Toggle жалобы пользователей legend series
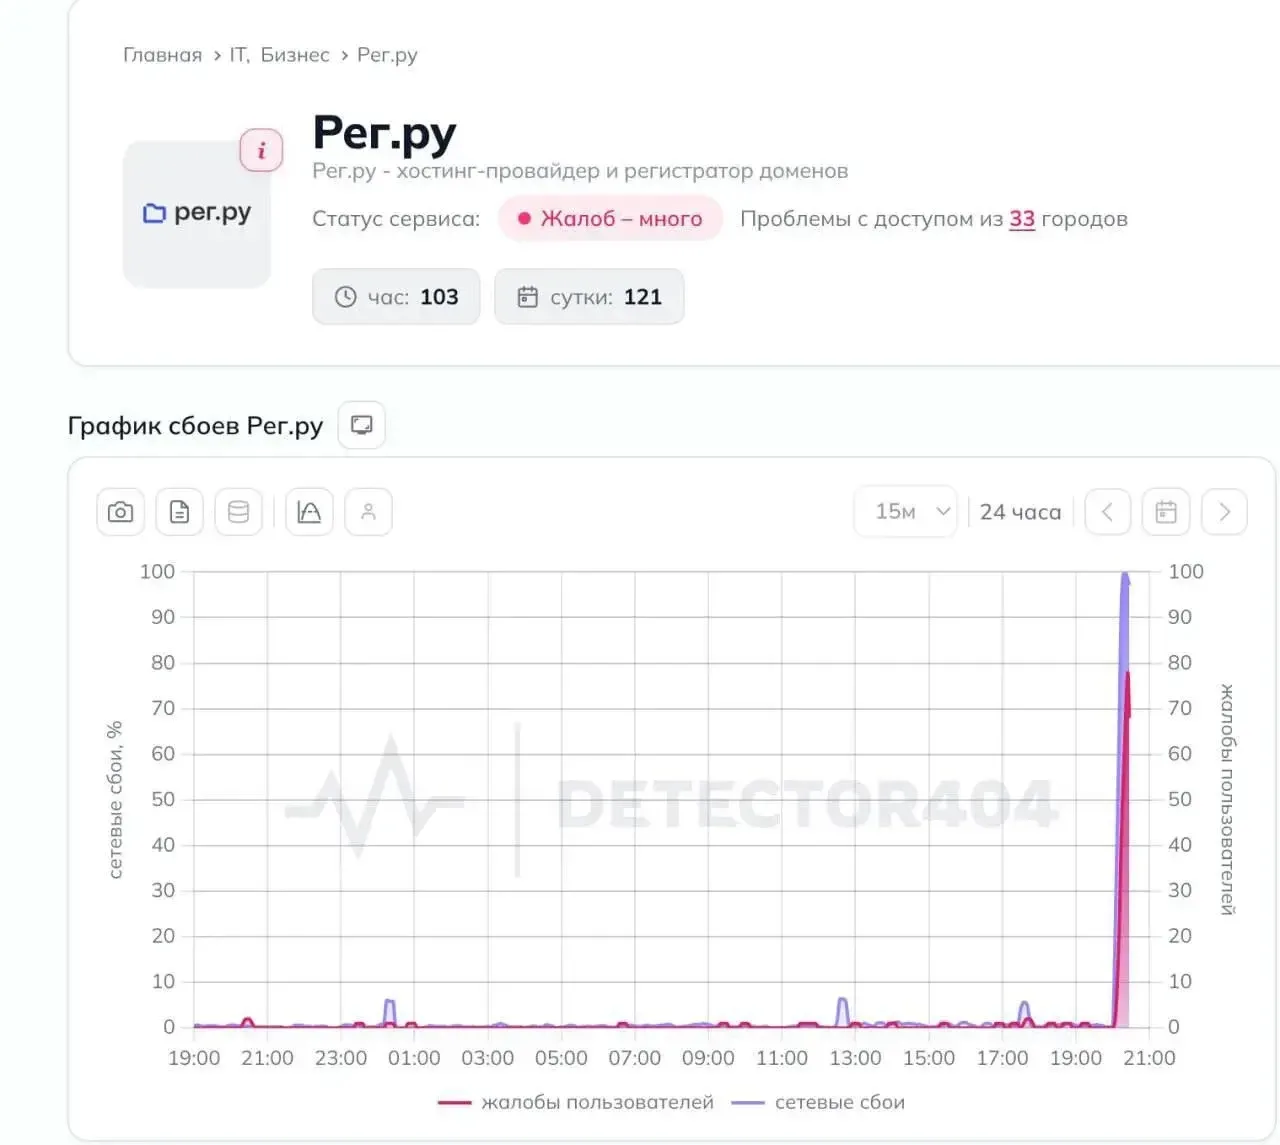Screen dimensions: 1280x1145 pyautogui.click(x=576, y=1102)
